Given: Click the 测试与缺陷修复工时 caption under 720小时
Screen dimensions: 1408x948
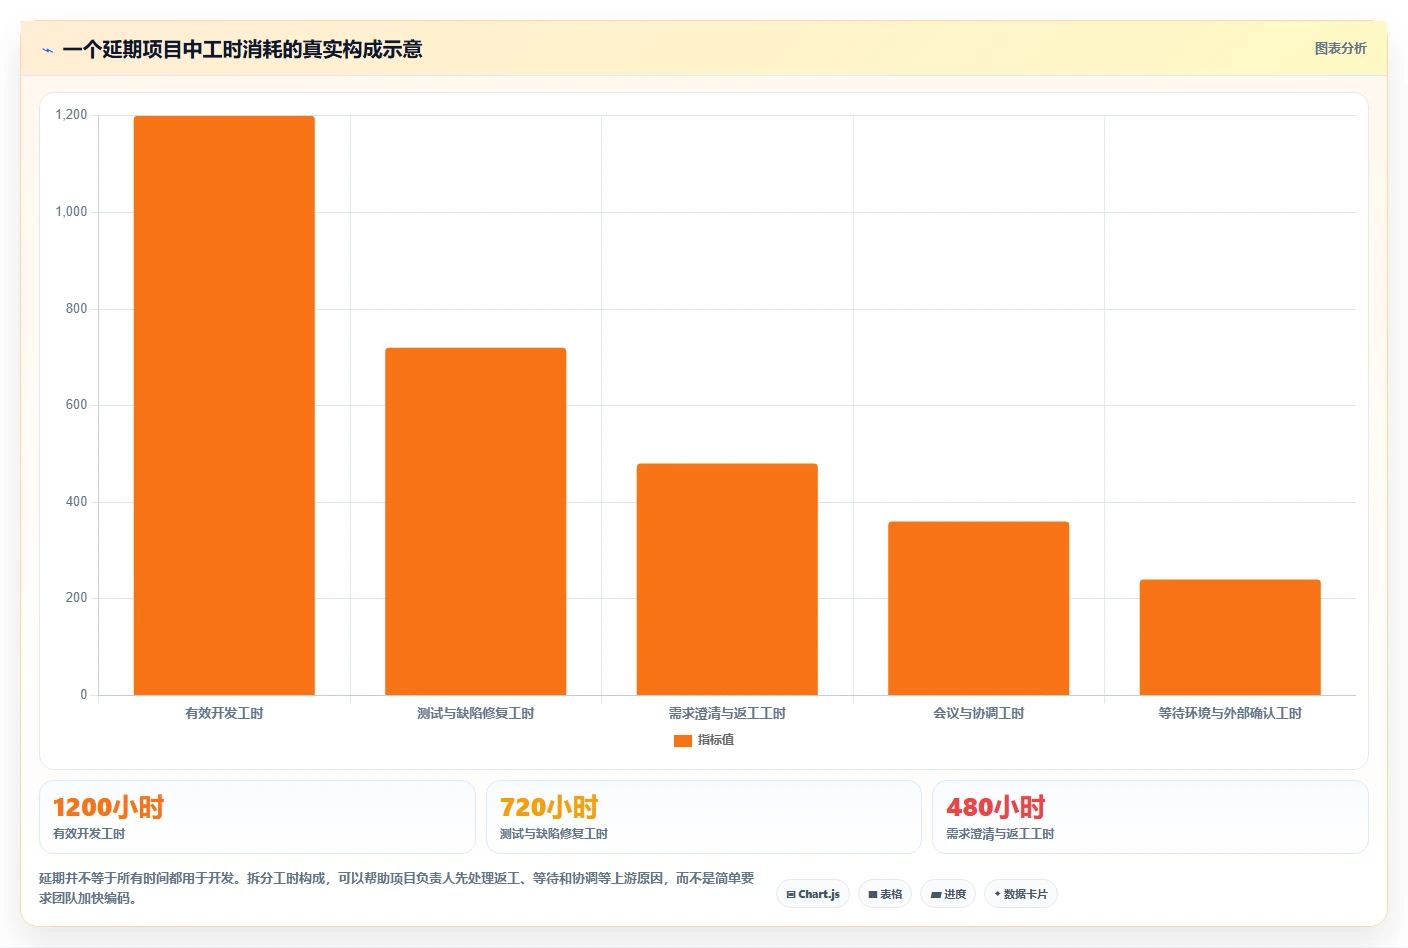Looking at the screenshot, I should tap(554, 834).
